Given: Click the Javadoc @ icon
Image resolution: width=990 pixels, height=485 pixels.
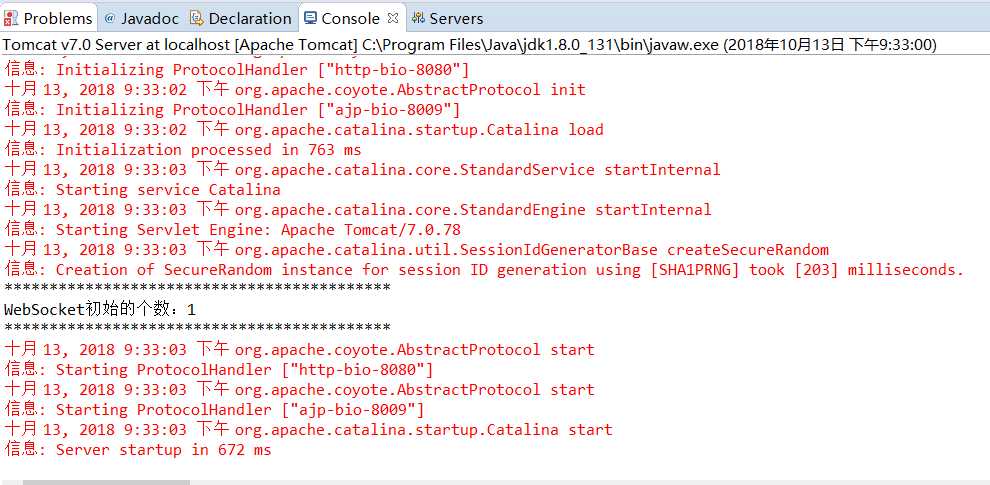Looking at the screenshot, I should pos(109,18).
